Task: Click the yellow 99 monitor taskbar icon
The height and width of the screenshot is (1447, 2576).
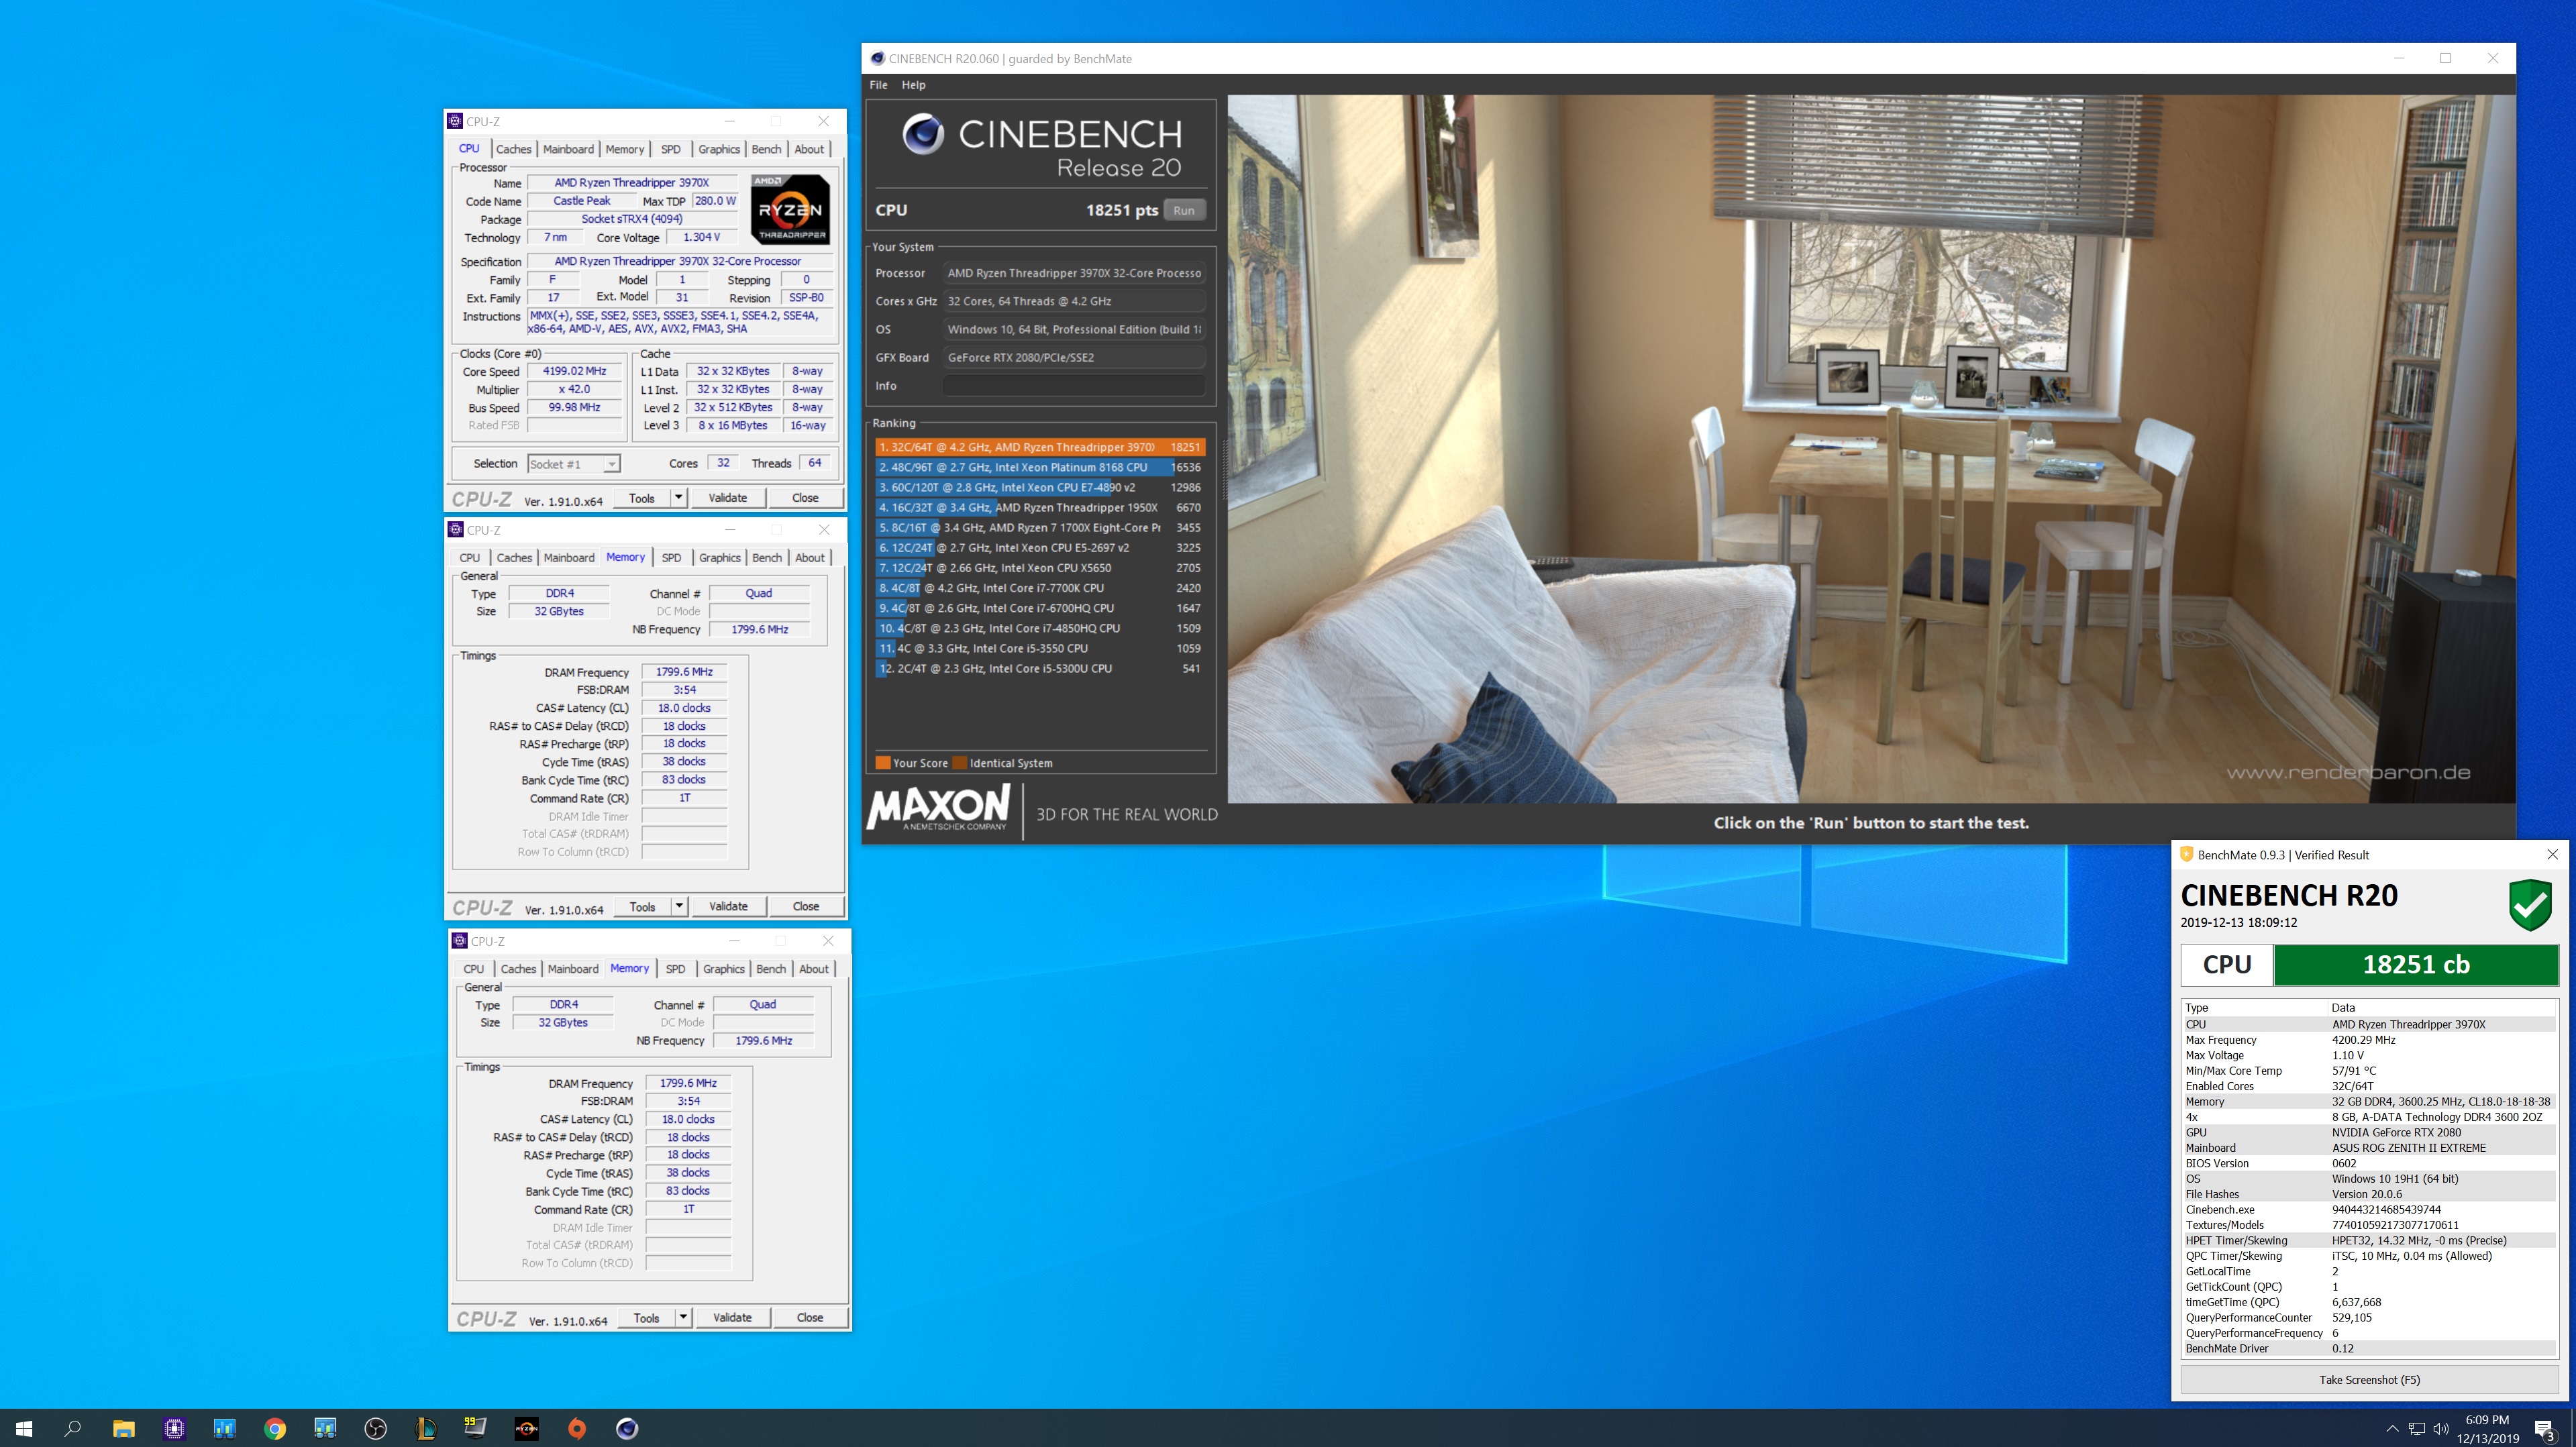Action: [x=476, y=1428]
